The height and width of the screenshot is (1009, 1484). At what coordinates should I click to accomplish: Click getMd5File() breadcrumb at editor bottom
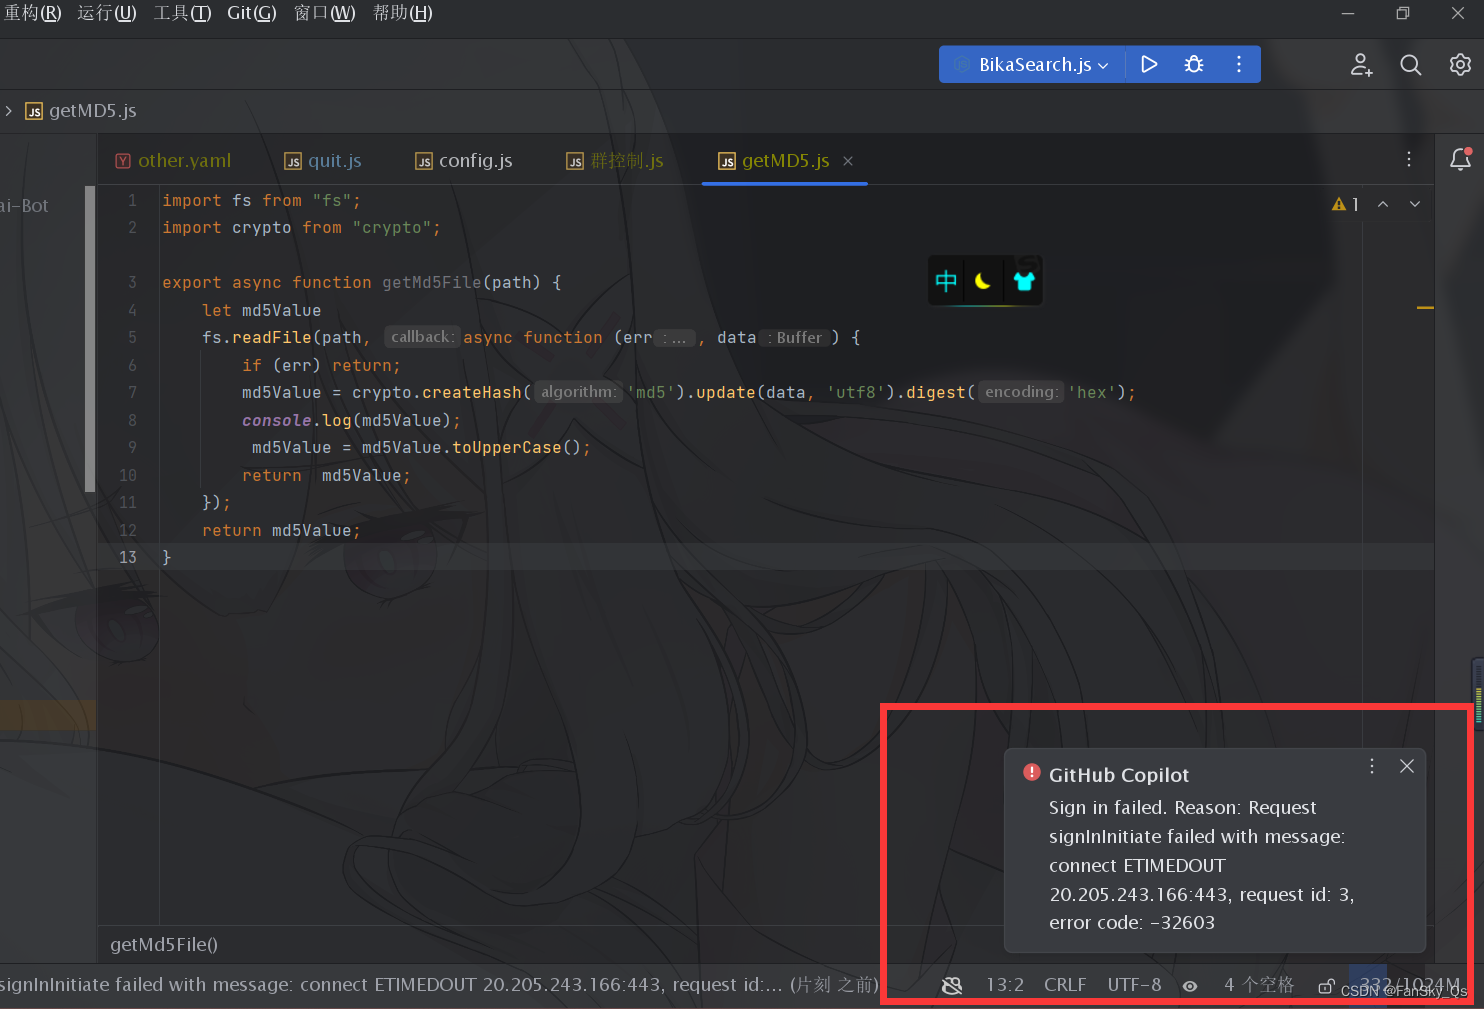tap(164, 944)
